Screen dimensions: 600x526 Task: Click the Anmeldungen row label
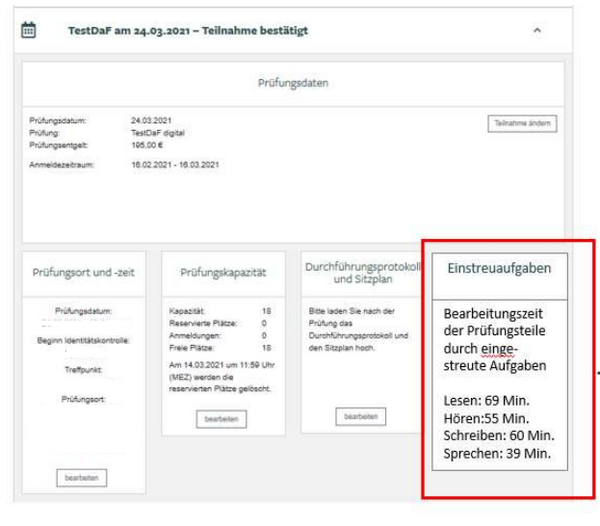point(195,335)
